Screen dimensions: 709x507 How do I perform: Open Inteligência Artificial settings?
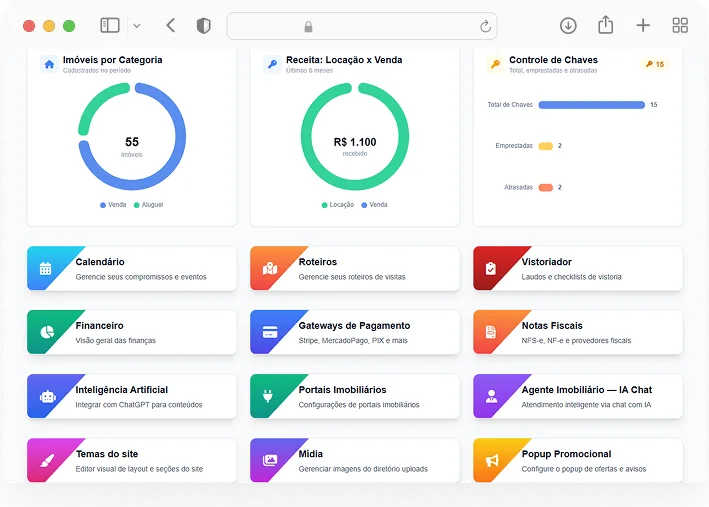[132, 396]
